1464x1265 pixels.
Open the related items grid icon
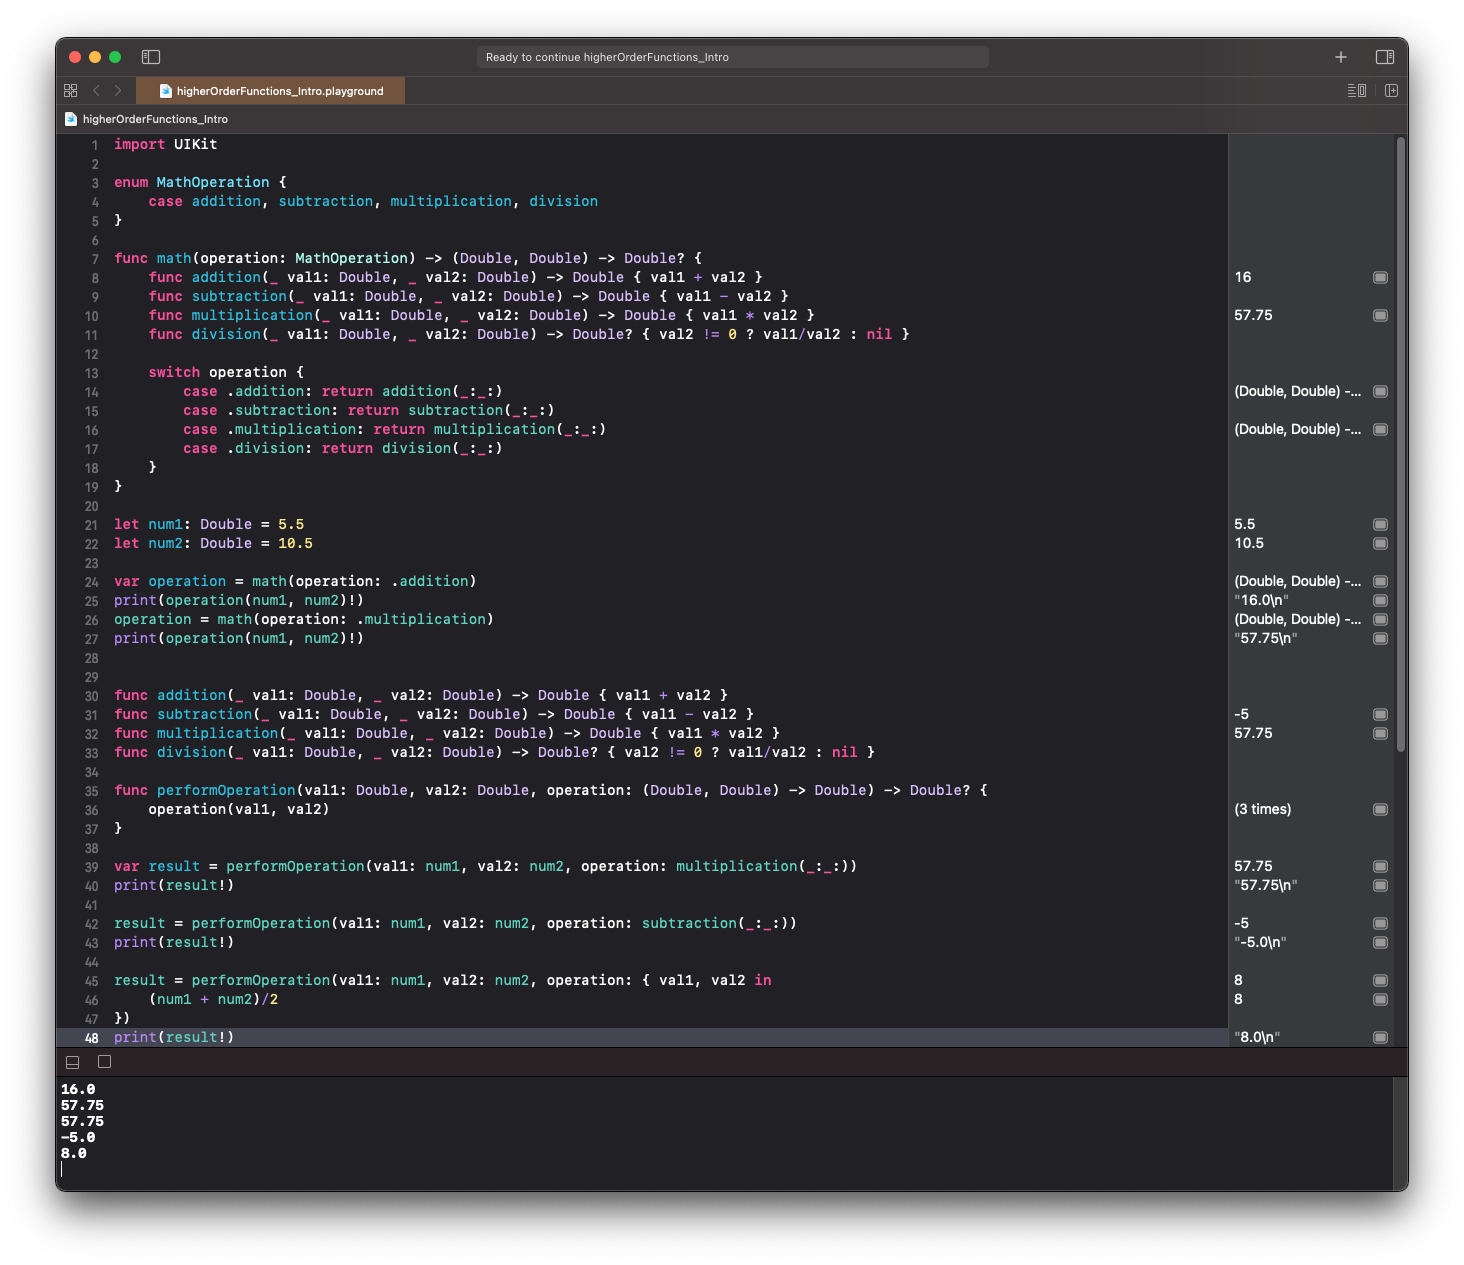pos(70,90)
